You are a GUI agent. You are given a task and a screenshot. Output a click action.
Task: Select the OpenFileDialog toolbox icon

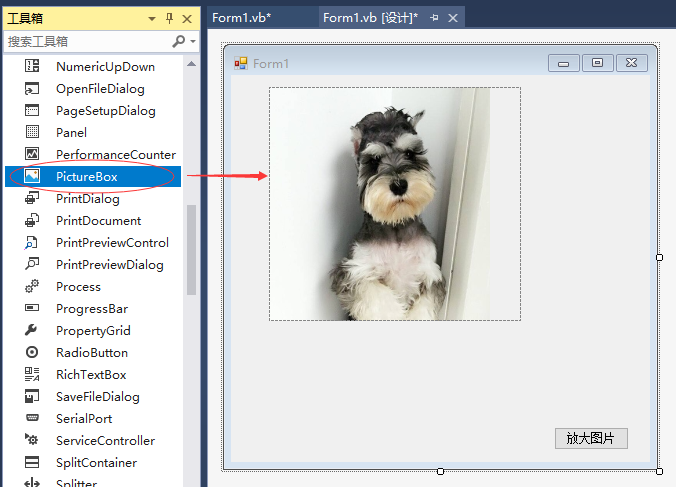(x=32, y=88)
